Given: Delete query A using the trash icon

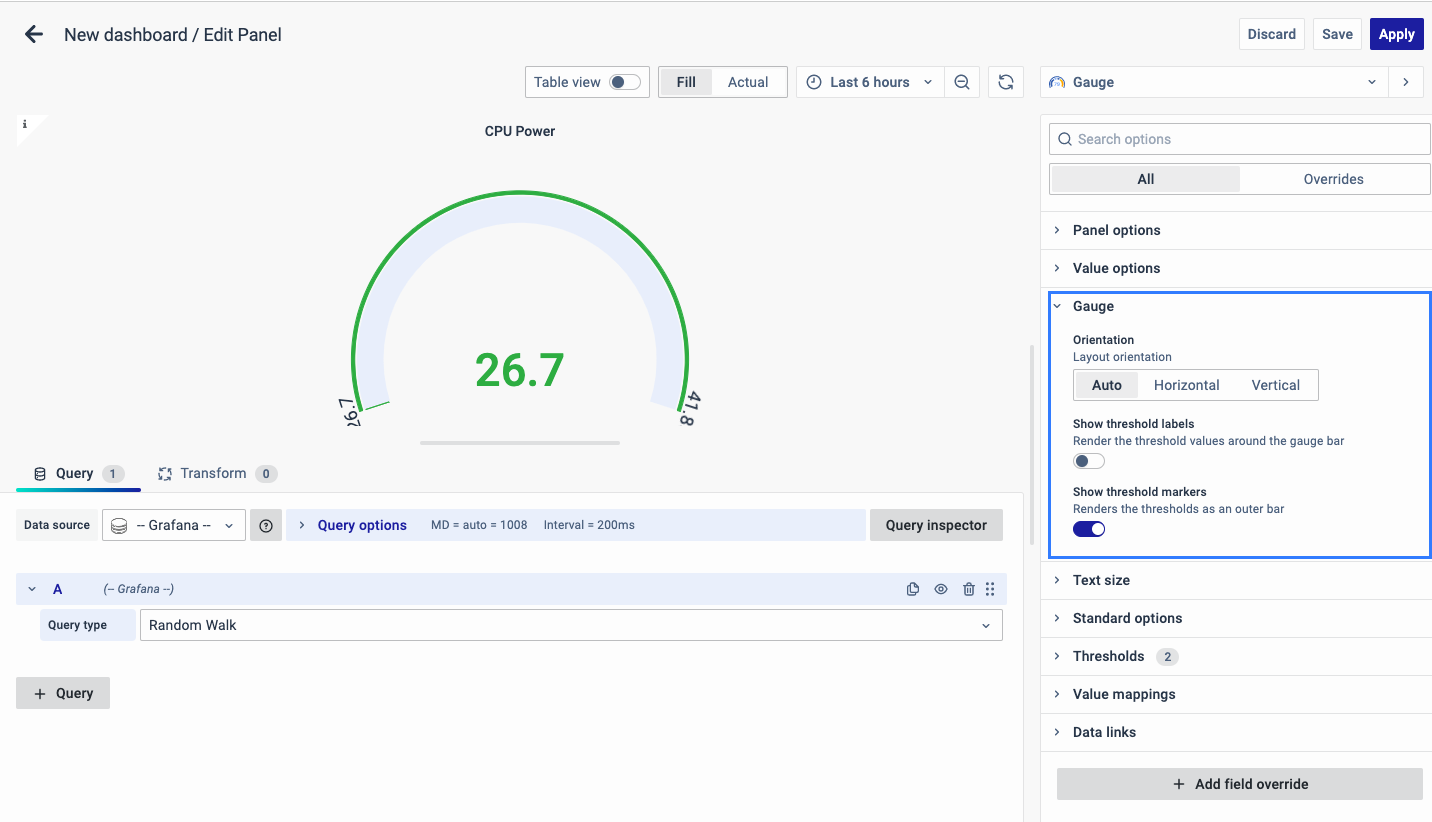Looking at the screenshot, I should (x=968, y=590).
